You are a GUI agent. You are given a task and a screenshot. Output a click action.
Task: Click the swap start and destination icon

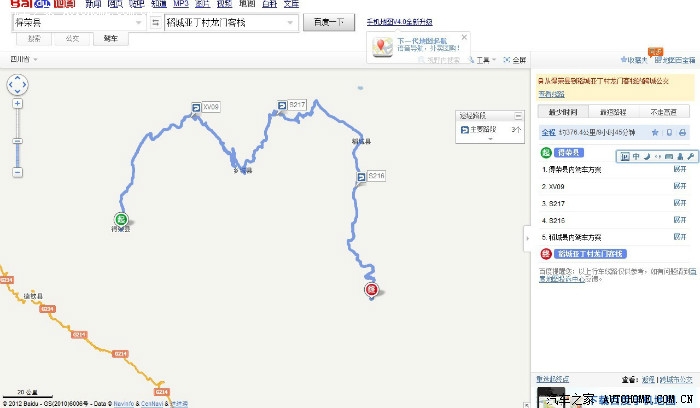[156, 21]
